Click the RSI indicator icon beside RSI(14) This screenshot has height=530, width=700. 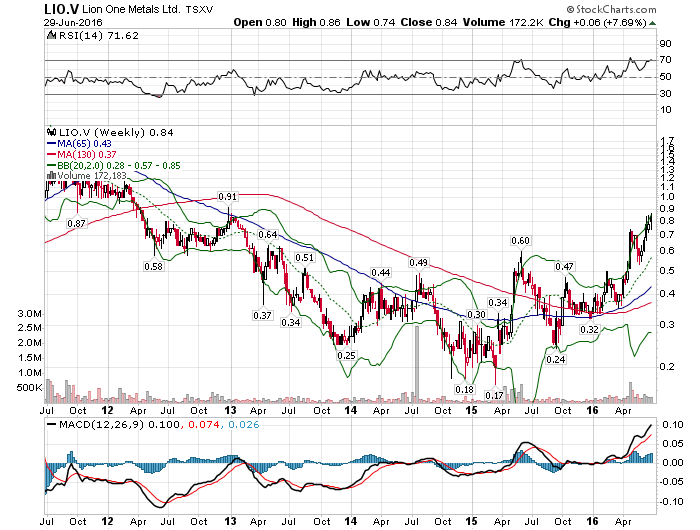[x=52, y=35]
